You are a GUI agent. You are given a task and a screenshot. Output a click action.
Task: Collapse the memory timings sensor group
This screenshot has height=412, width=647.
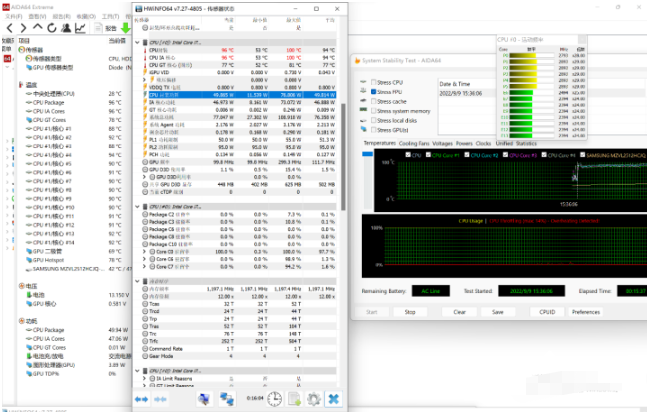138,282
